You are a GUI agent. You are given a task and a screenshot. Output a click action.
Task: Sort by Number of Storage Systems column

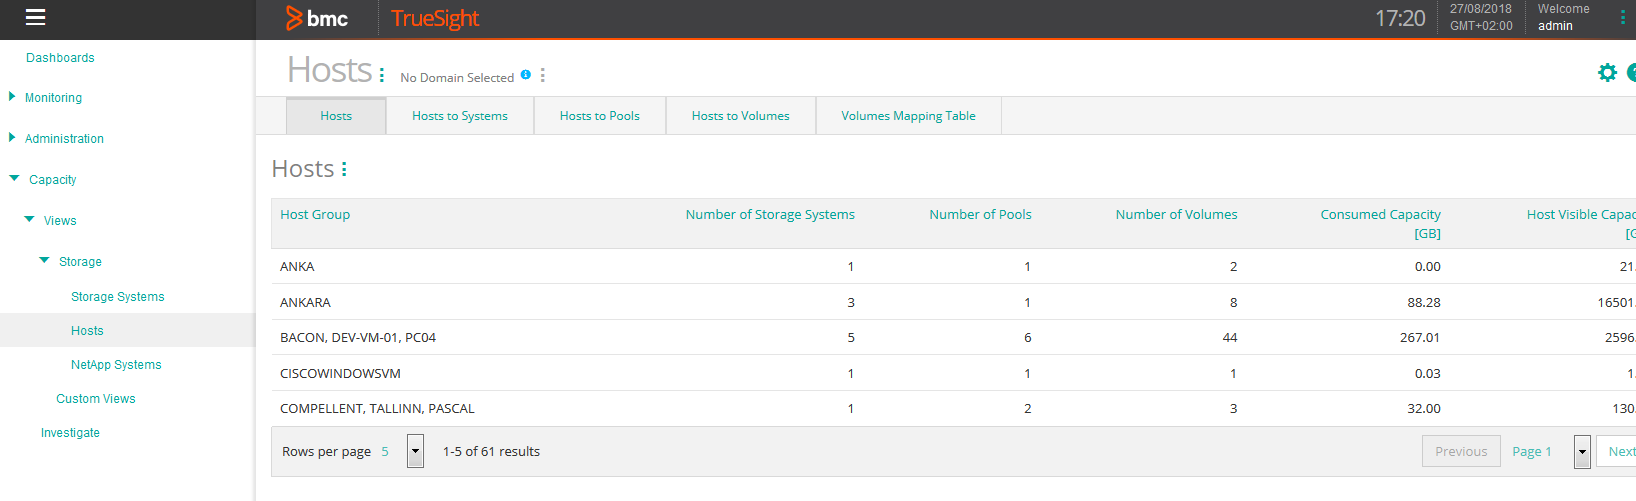770,214
